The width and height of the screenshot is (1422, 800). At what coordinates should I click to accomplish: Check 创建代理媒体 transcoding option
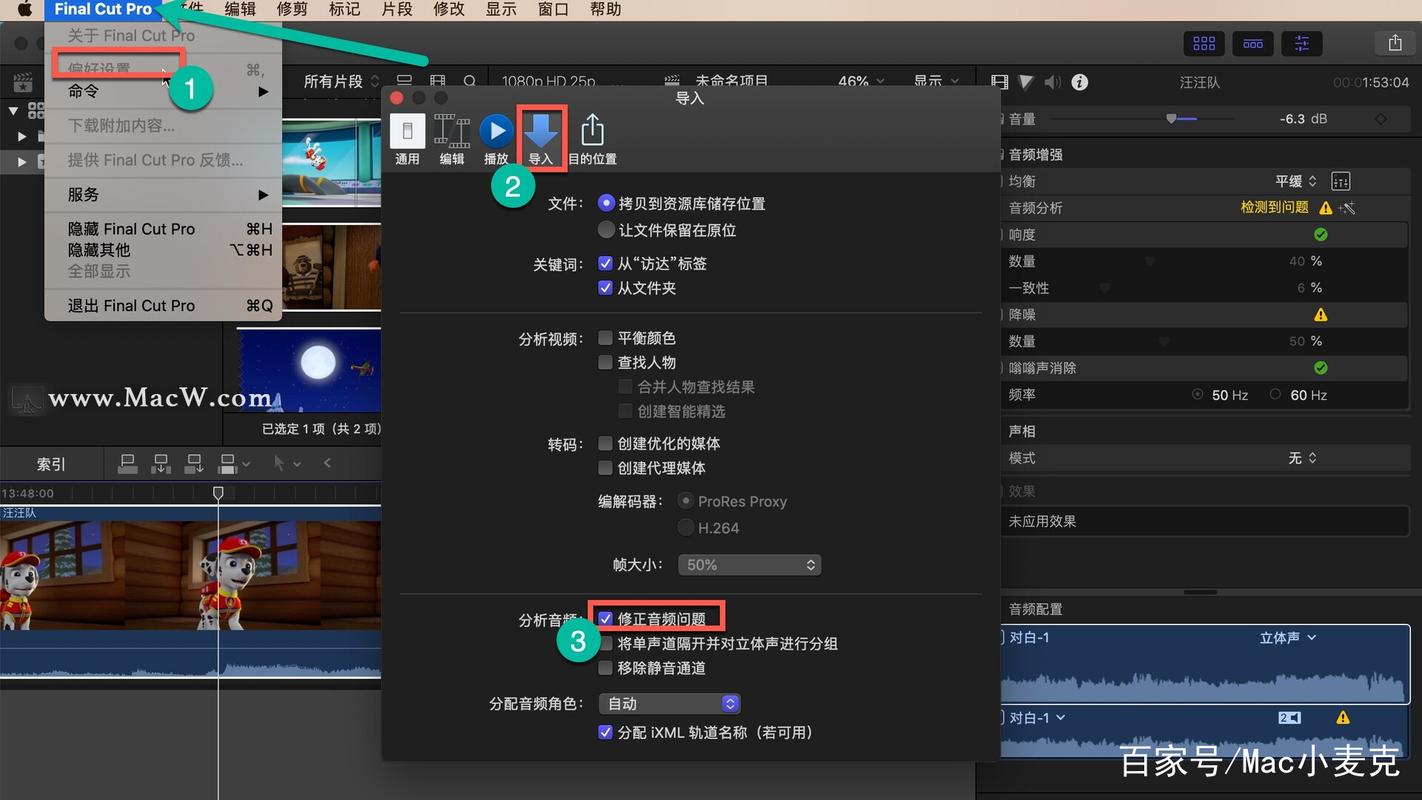click(605, 468)
